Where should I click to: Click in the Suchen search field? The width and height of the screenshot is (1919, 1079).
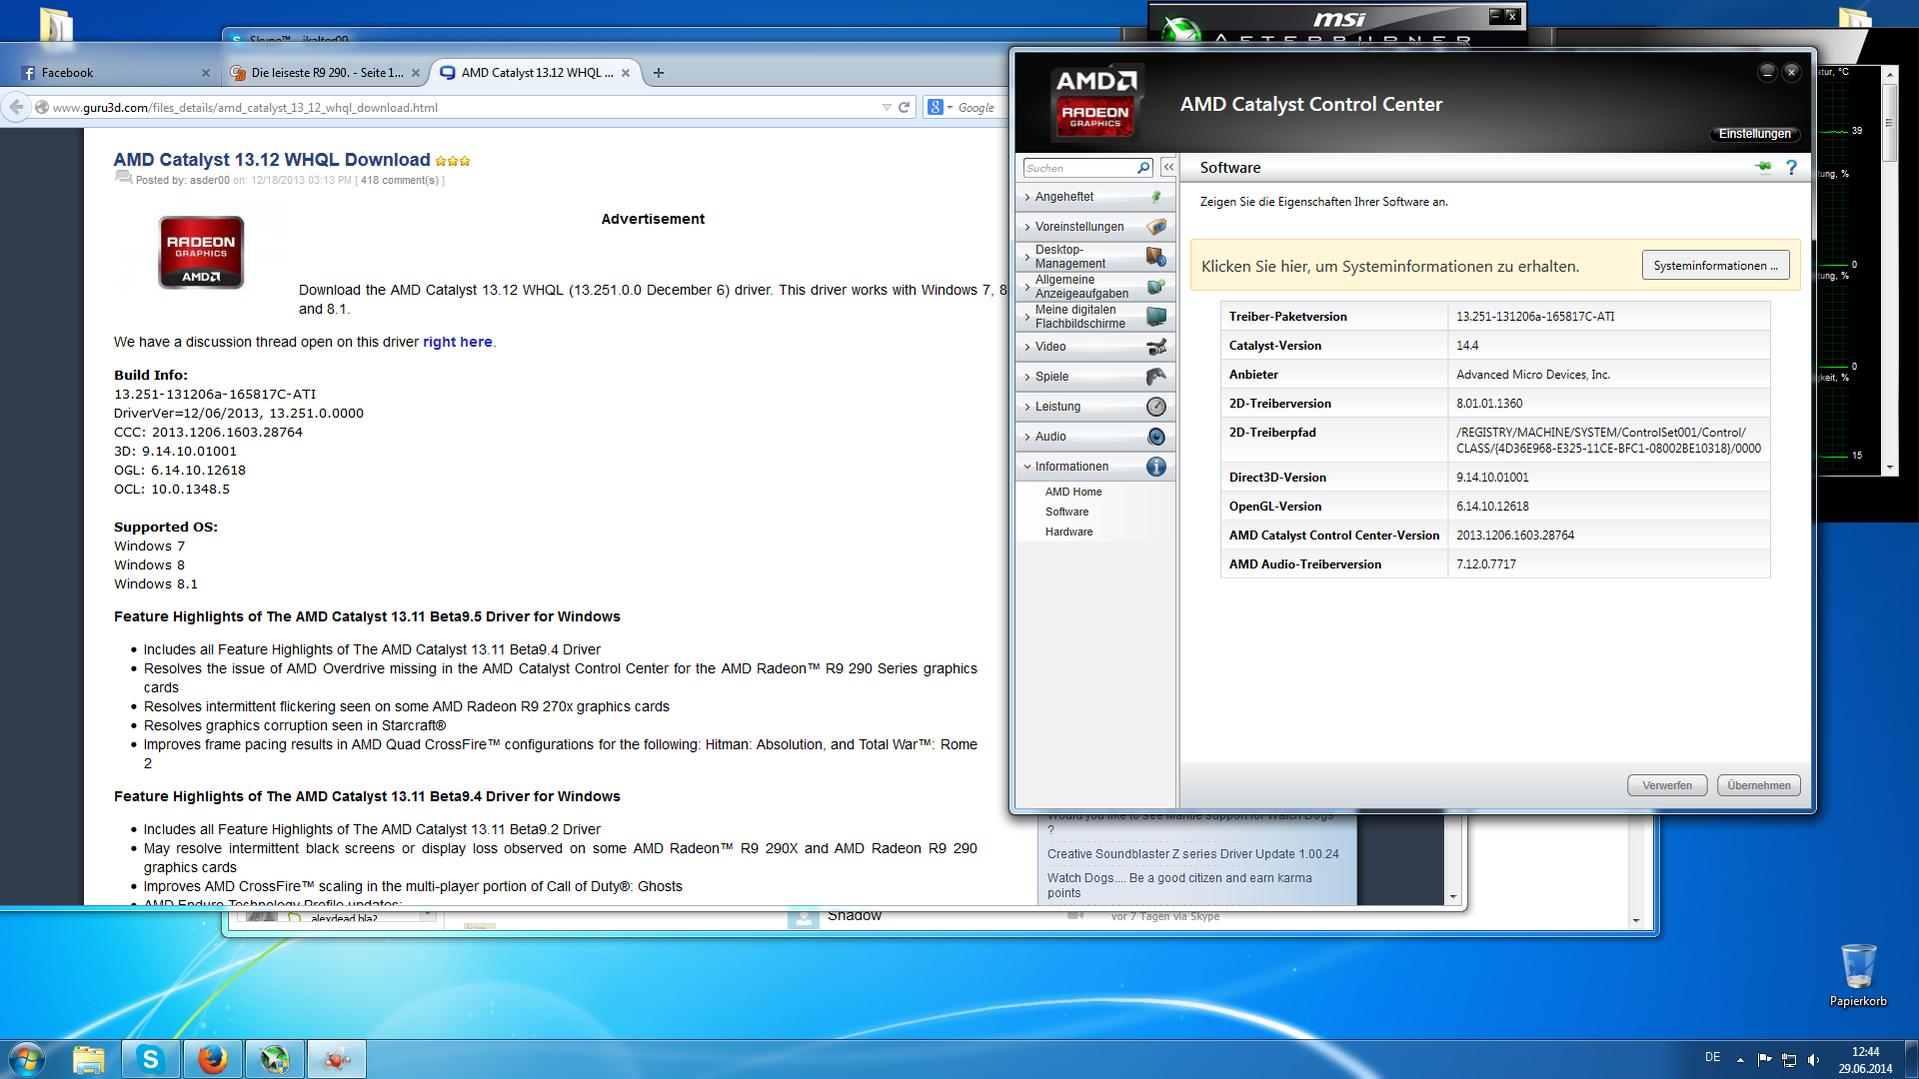coord(1079,168)
